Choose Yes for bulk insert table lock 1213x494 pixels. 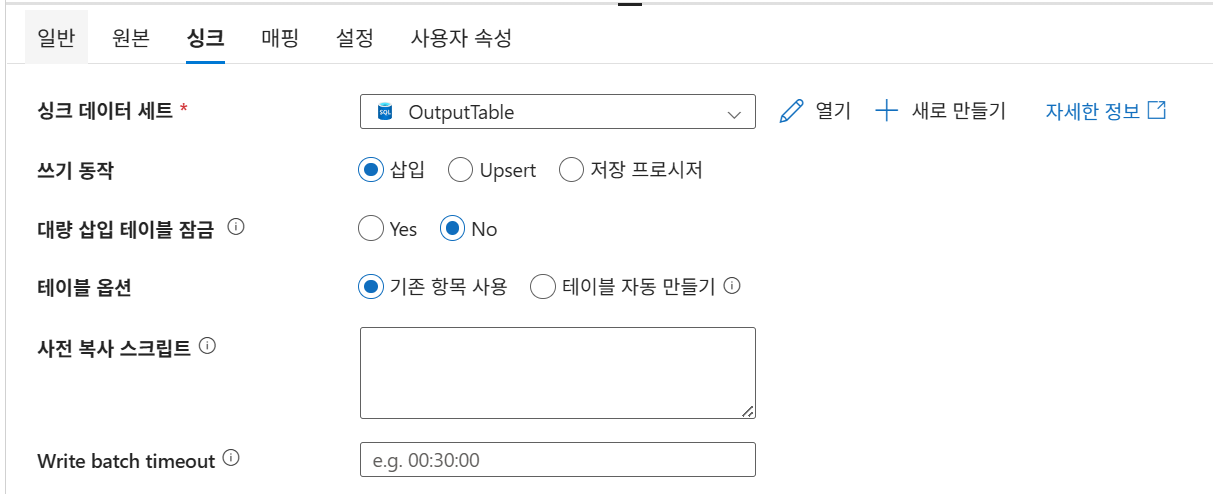click(x=371, y=229)
